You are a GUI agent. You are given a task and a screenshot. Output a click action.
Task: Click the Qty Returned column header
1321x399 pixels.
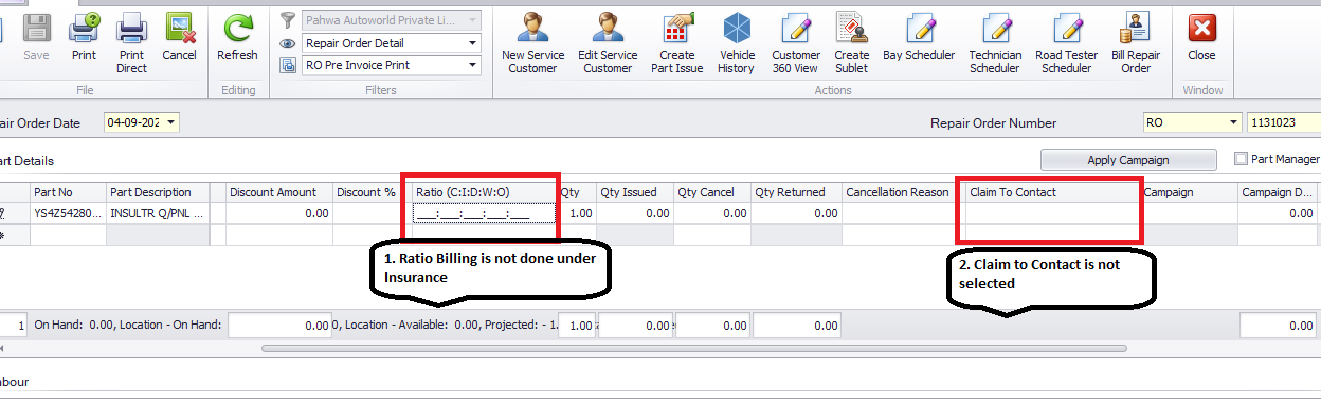(796, 192)
